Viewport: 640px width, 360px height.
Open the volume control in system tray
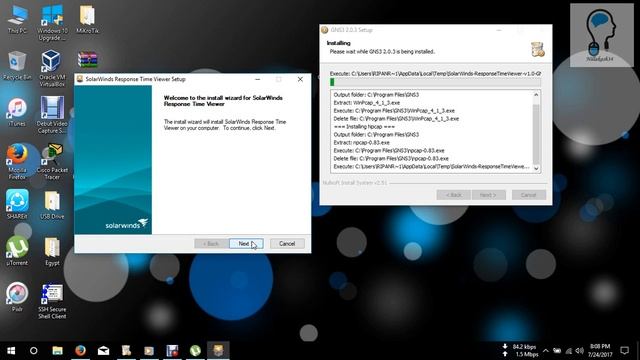[580, 351]
